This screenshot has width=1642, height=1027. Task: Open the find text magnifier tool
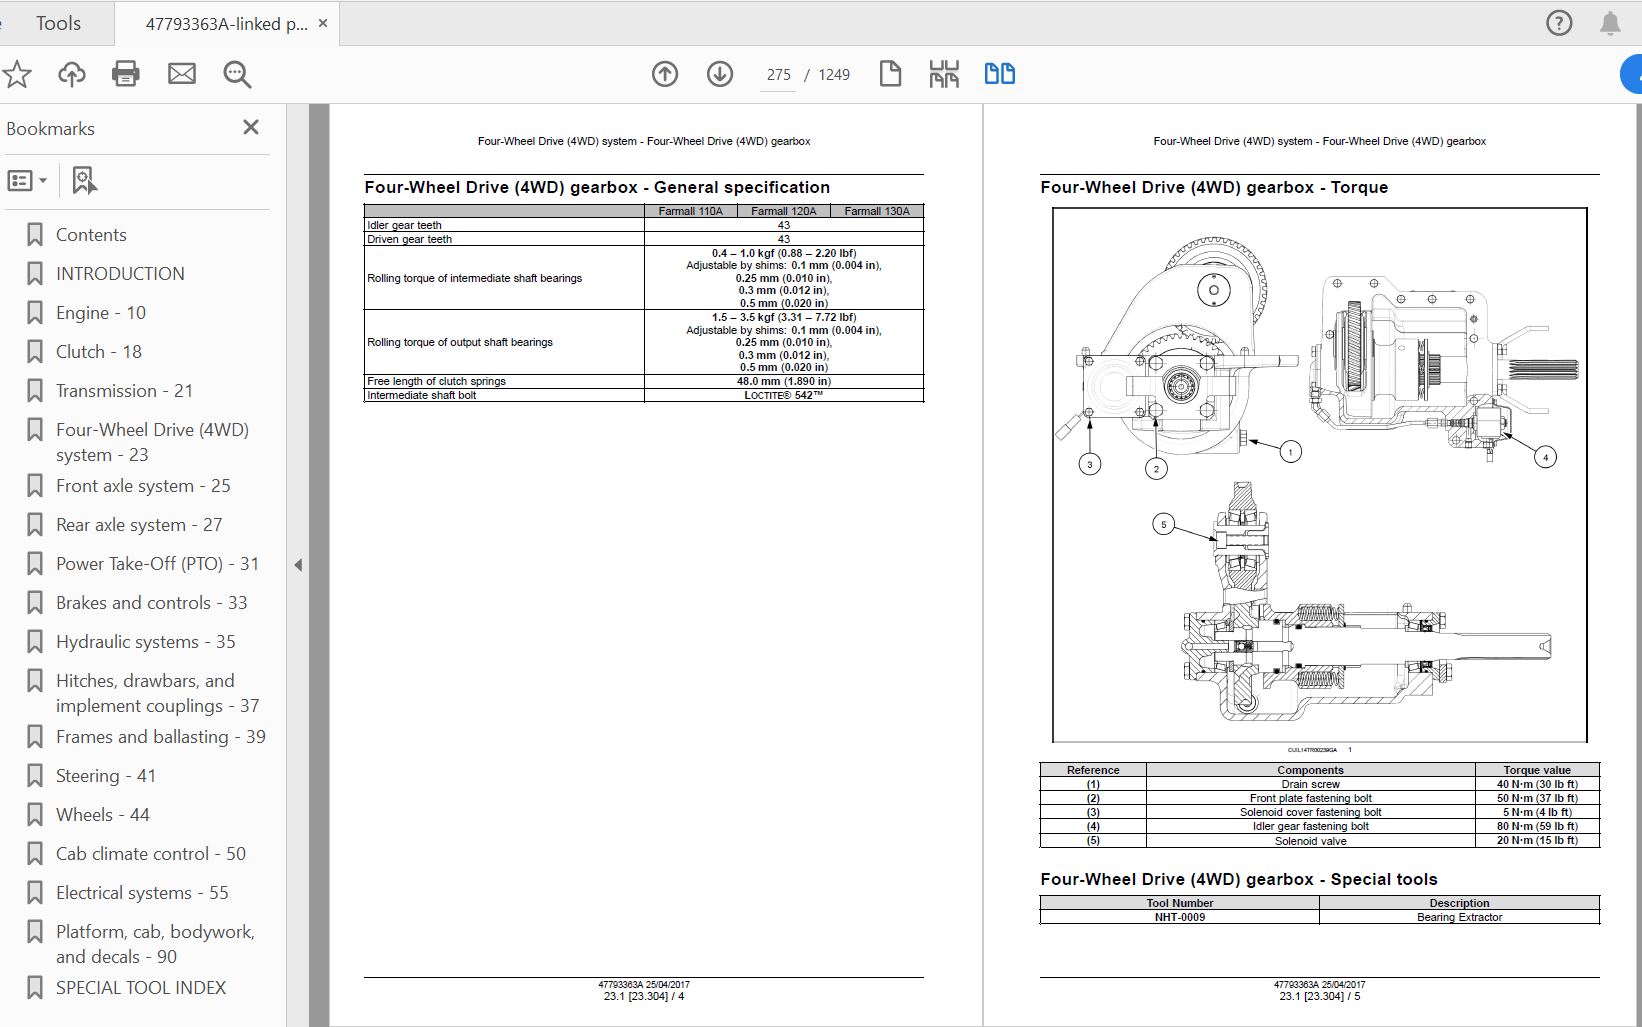(x=237, y=74)
